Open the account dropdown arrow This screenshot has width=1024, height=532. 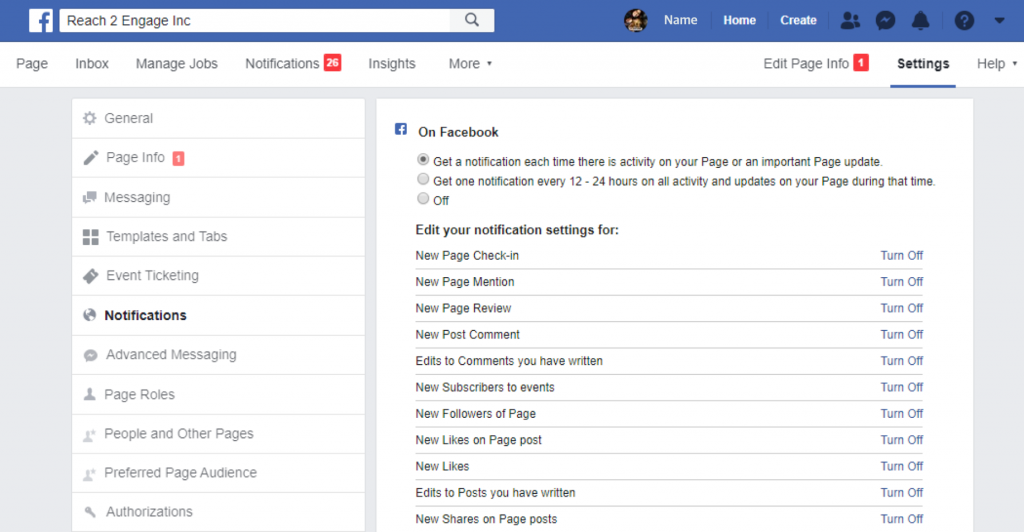pyautogui.click(x=999, y=20)
